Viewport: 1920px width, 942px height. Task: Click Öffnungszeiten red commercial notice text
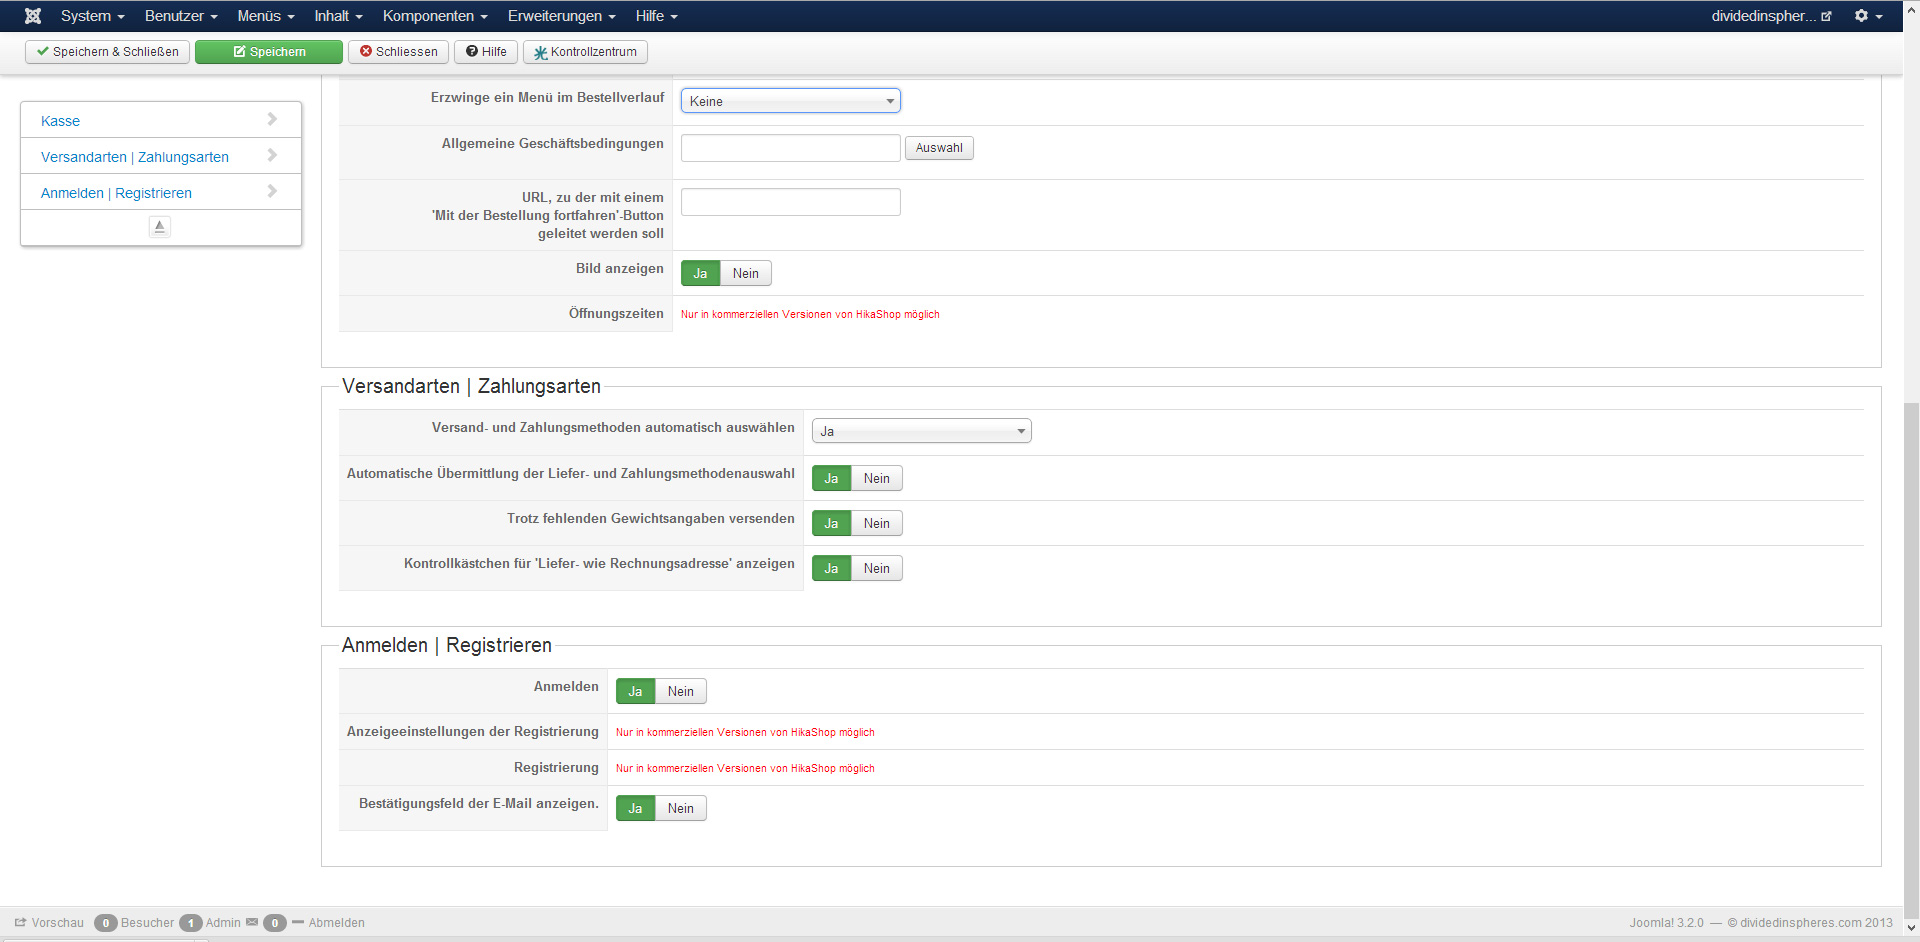810,314
